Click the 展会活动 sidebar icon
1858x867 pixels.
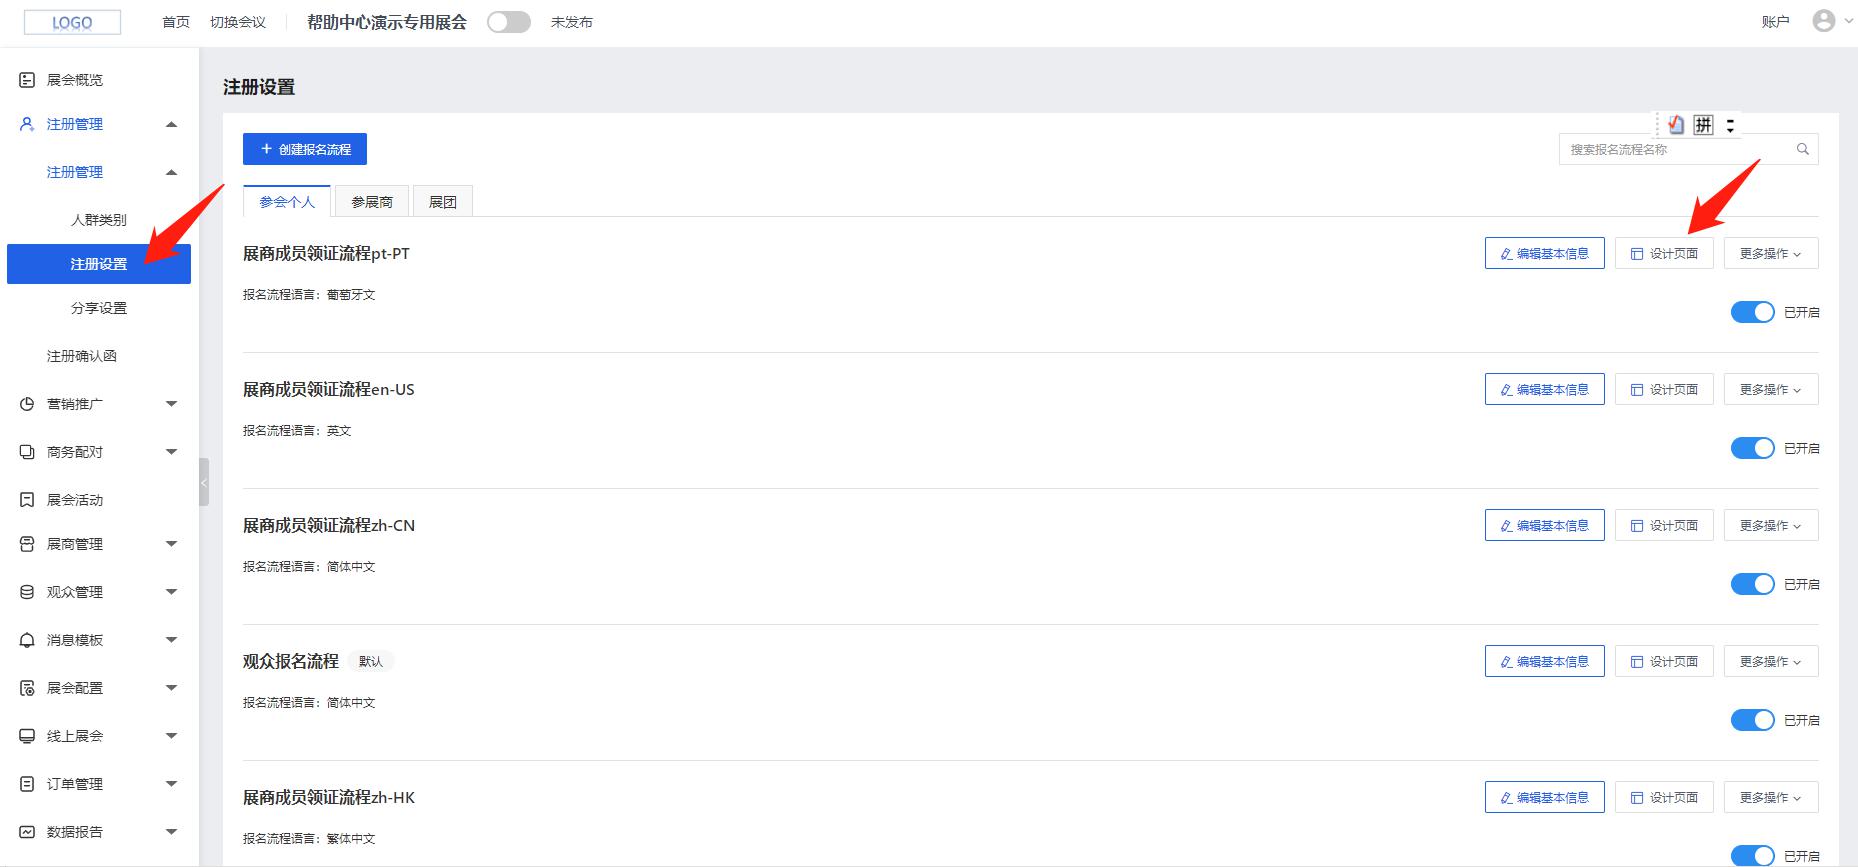click(x=27, y=500)
